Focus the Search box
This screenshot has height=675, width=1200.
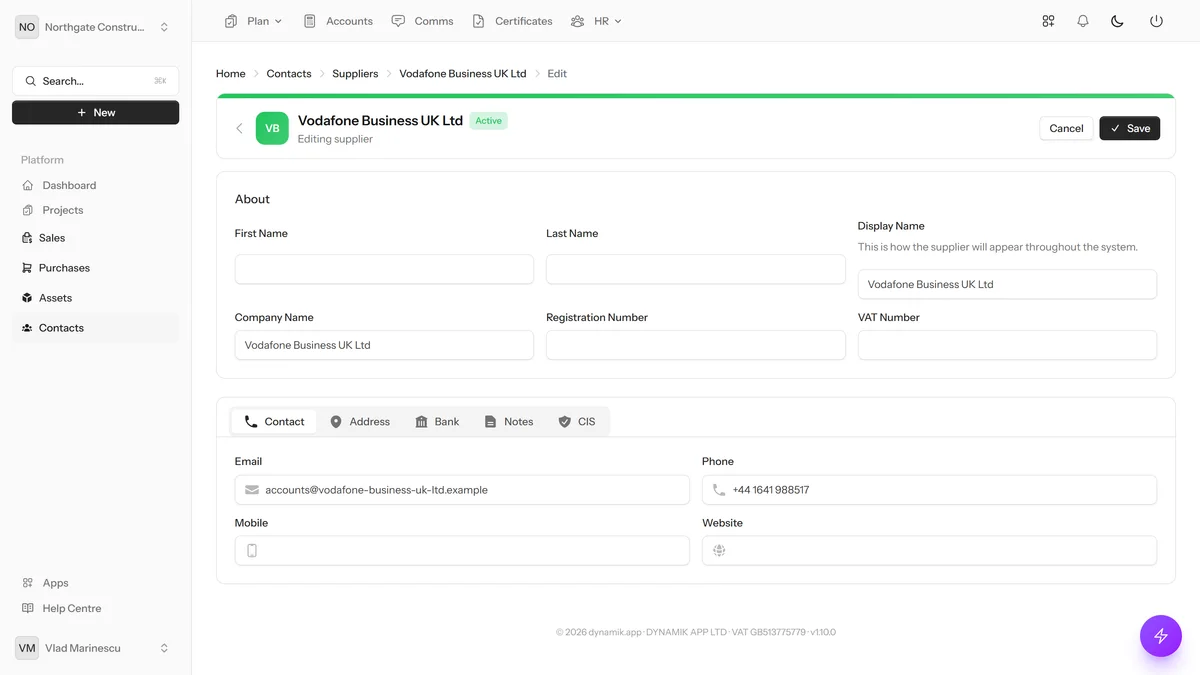pyautogui.click(x=96, y=81)
